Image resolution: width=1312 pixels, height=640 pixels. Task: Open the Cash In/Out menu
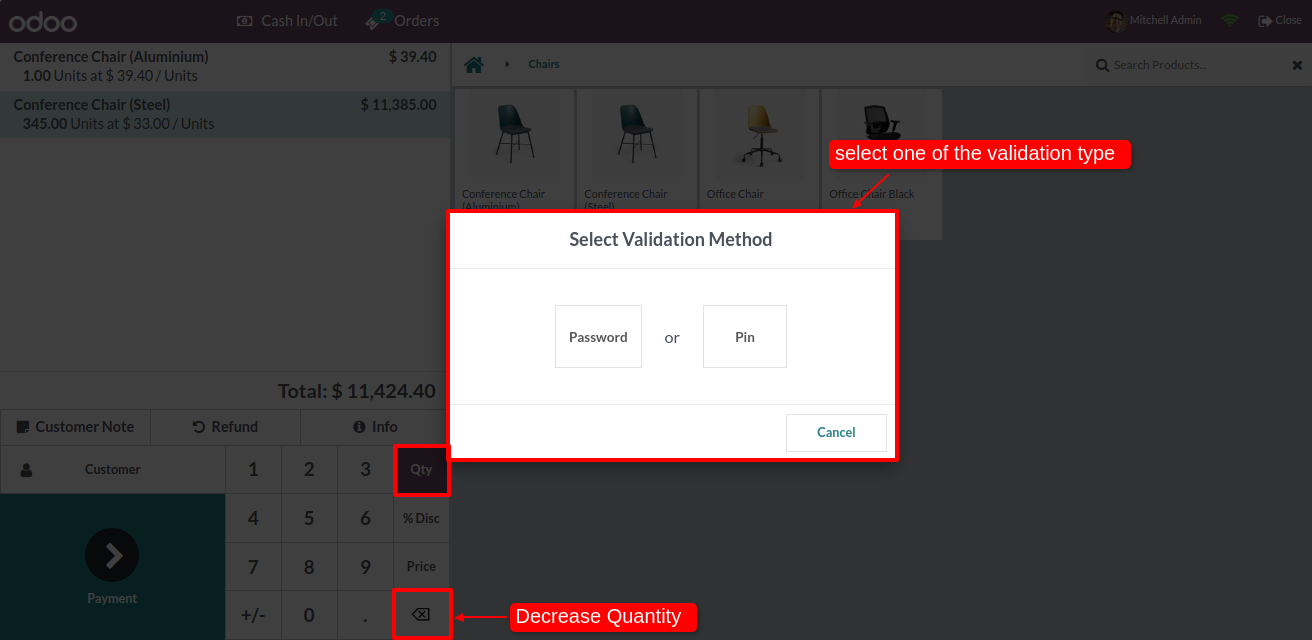[288, 21]
